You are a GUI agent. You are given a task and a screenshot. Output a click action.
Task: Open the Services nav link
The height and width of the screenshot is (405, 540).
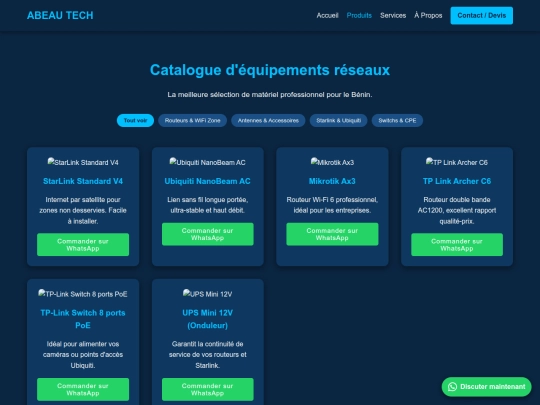click(393, 15)
